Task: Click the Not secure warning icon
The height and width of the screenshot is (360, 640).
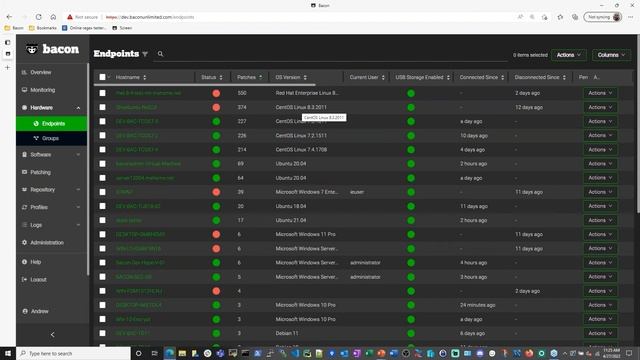Action: 70,17
